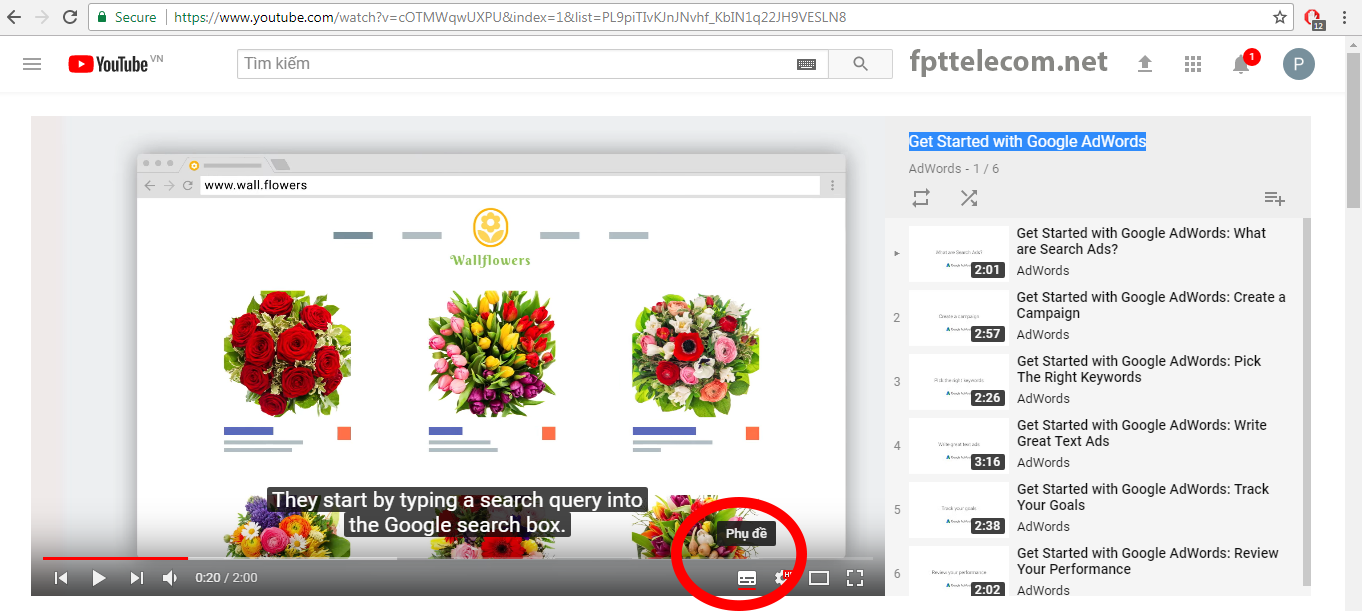Toggle playlist loop
The width and height of the screenshot is (1362, 611).
point(921,198)
